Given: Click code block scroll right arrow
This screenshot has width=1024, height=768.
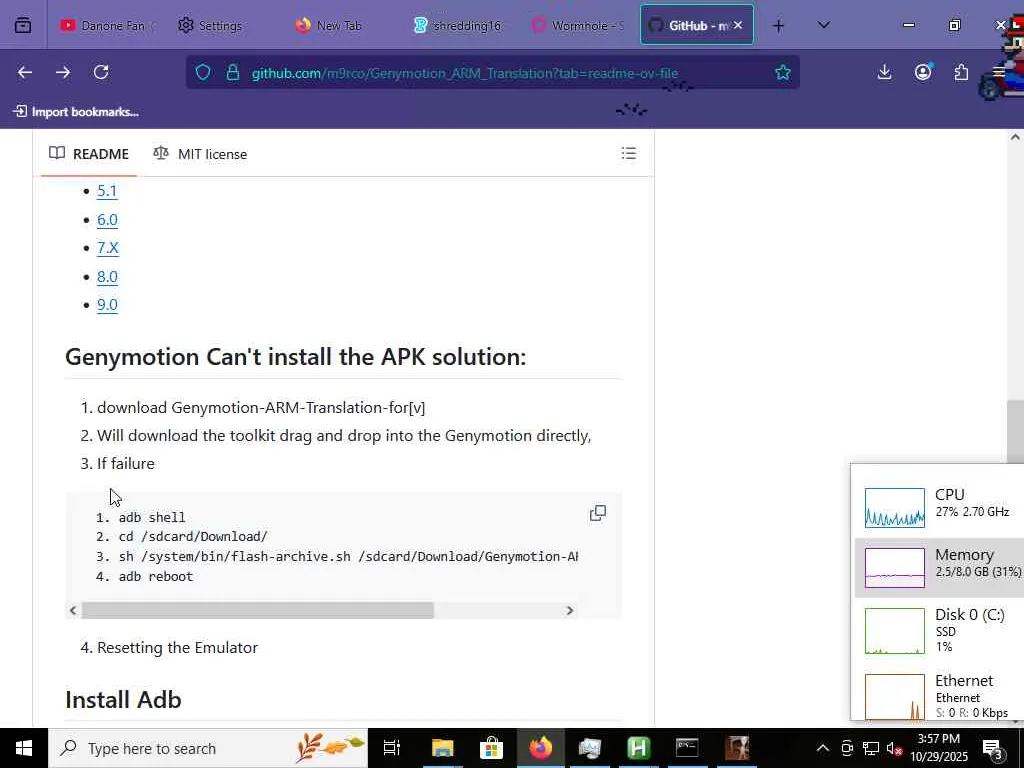Looking at the screenshot, I should (x=569, y=610).
